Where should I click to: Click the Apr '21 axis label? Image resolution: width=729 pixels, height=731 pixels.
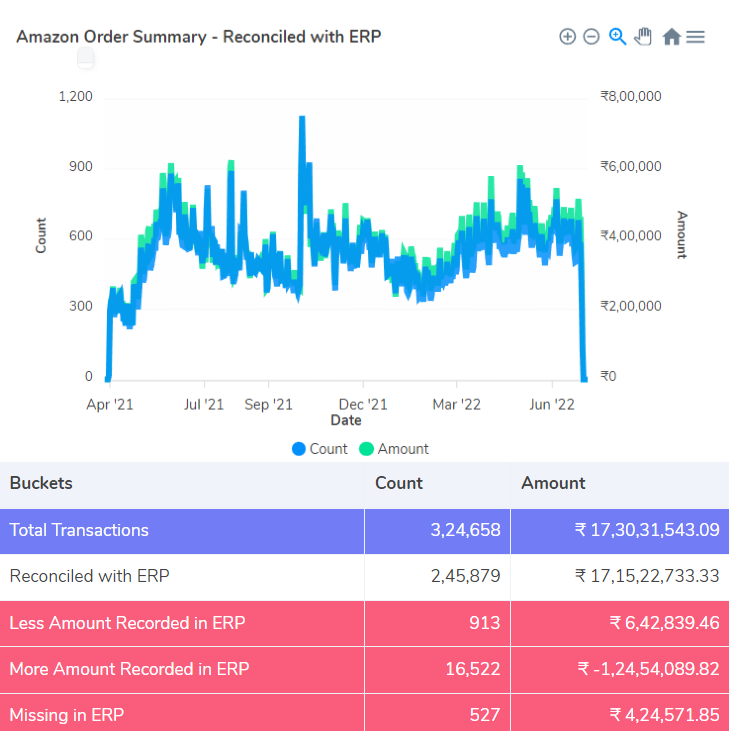click(110, 404)
